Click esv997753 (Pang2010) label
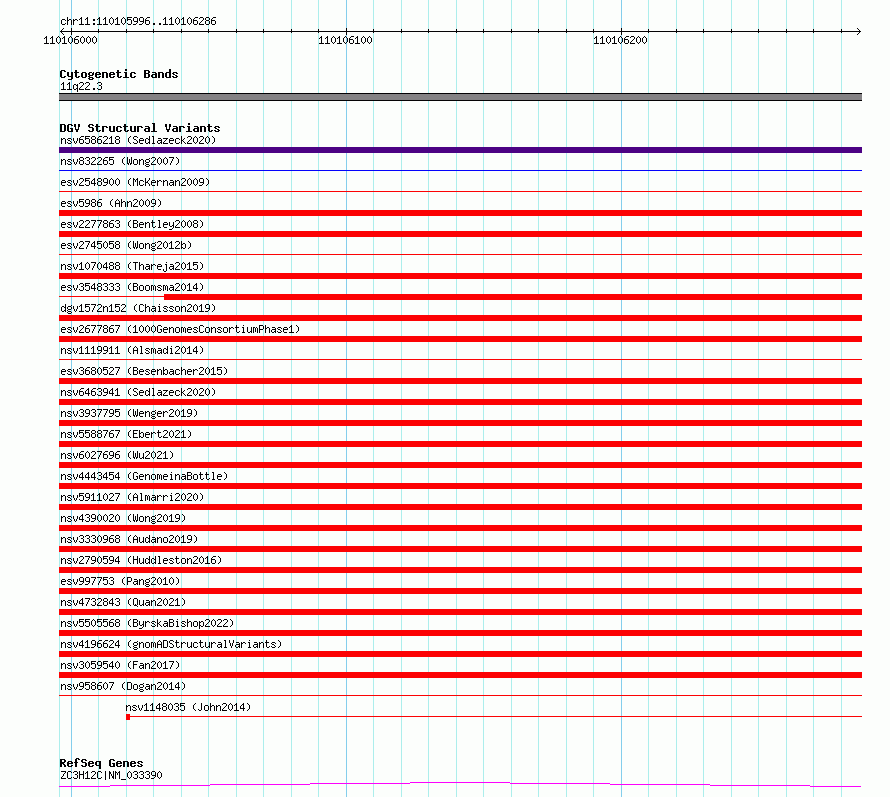Image resolution: width=890 pixels, height=797 pixels. click(x=120, y=581)
